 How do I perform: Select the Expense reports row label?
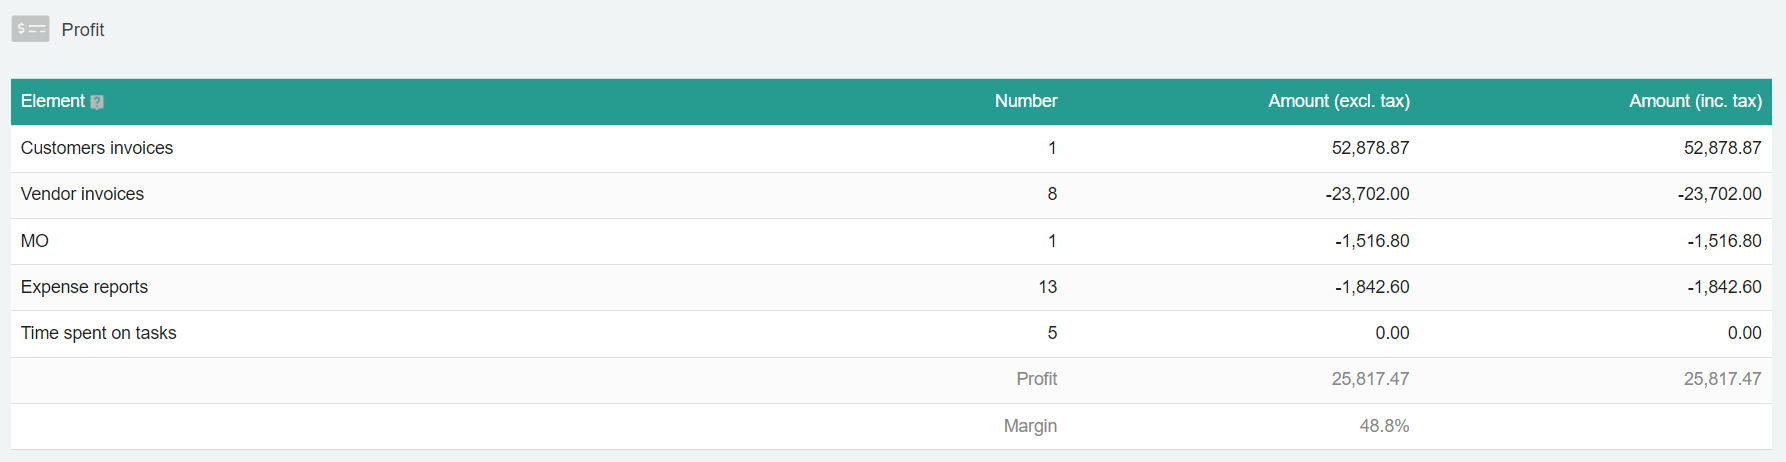(x=84, y=287)
